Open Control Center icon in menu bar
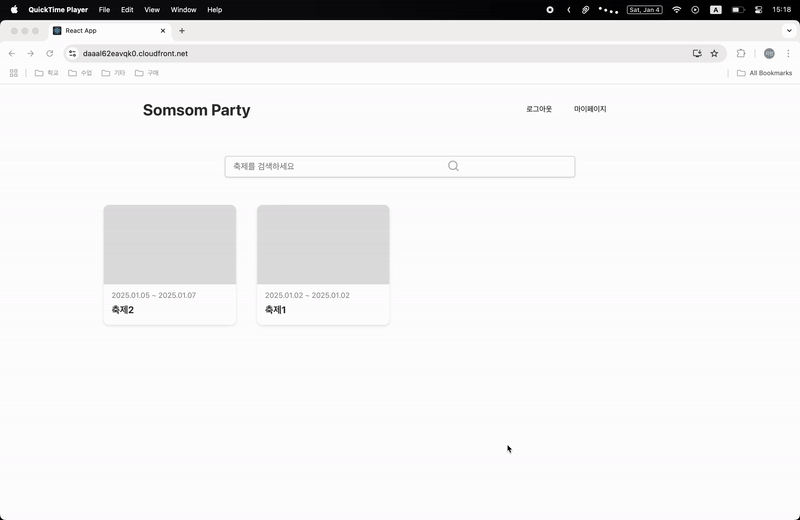Screen dimensions: 800x520 click(758, 10)
